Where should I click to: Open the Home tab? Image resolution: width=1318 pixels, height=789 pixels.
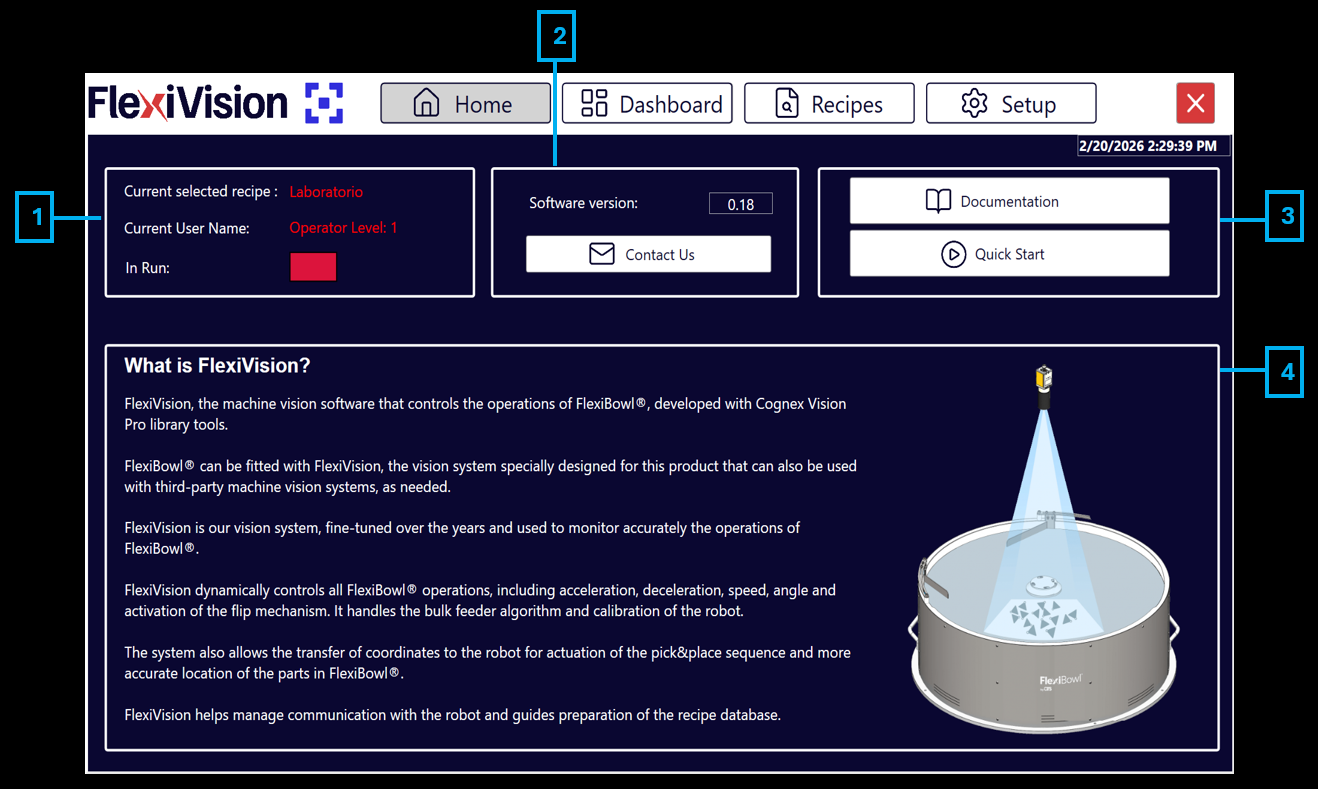coord(465,103)
